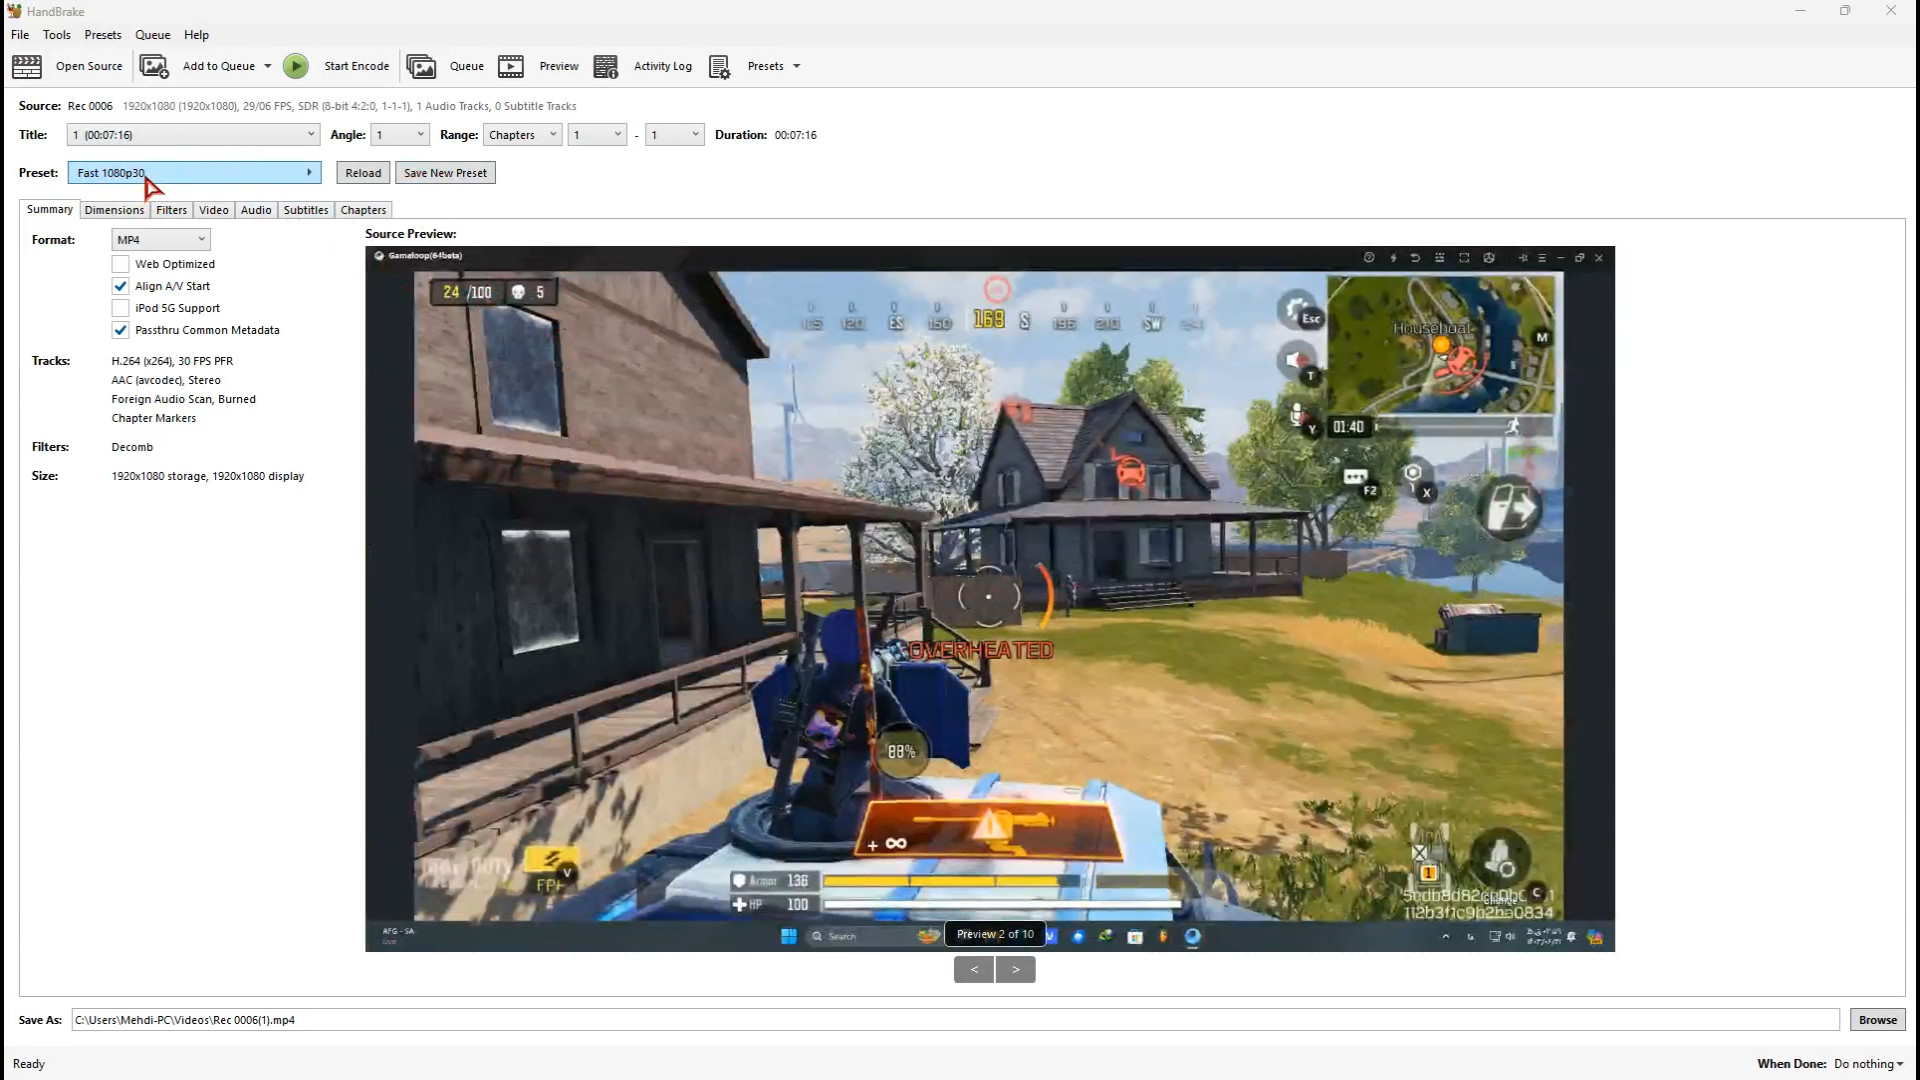This screenshot has width=1920, height=1080.
Task: Click the Open Source film icon
Action: coord(27,66)
